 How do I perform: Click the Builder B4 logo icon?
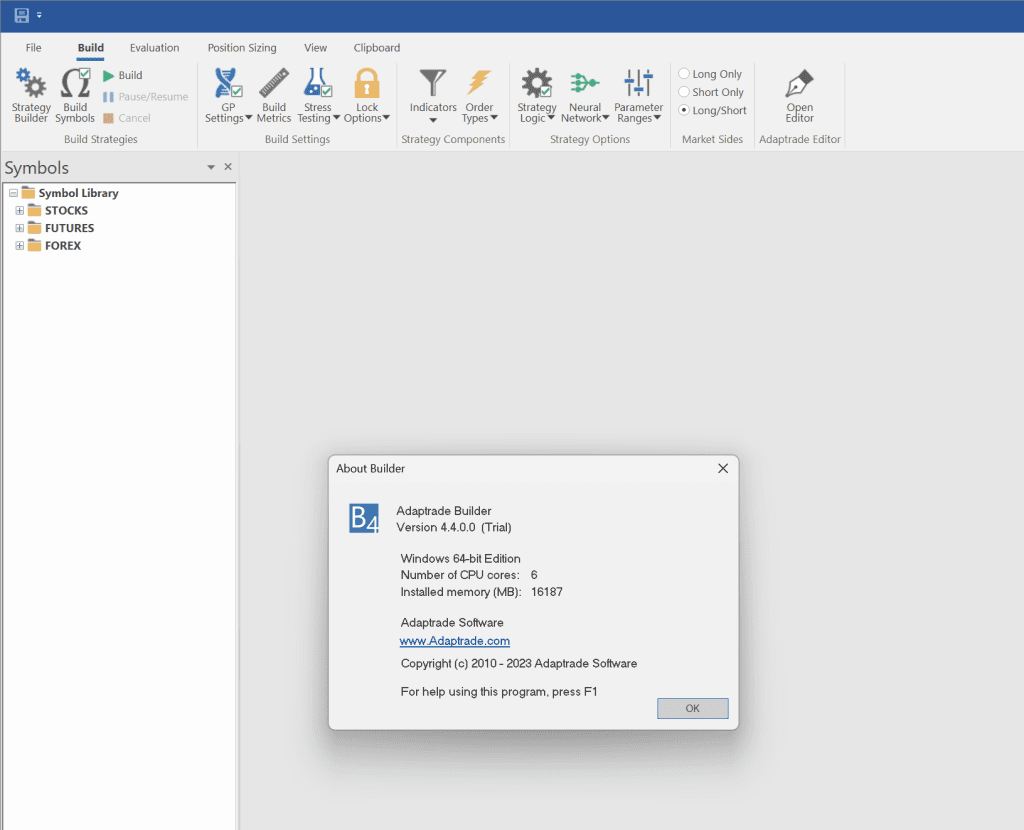point(364,519)
